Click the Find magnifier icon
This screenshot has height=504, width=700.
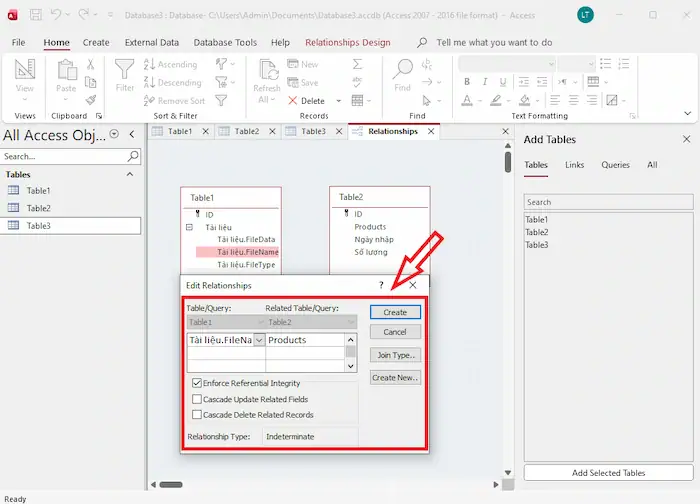coord(402,71)
